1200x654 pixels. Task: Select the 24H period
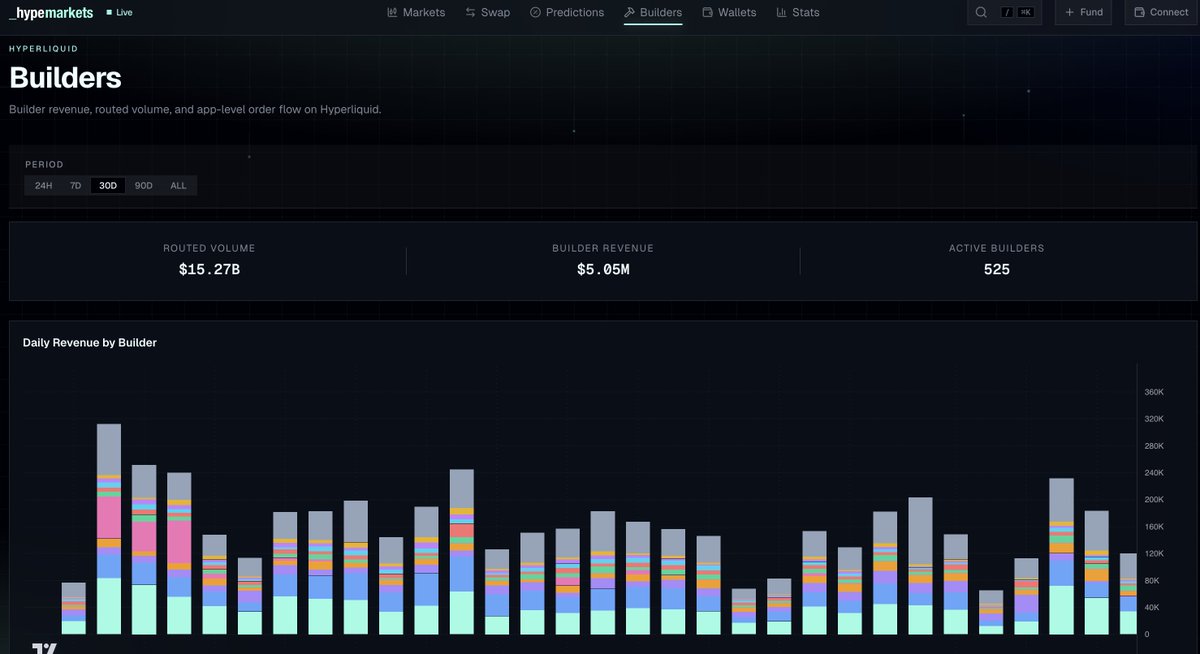43,185
